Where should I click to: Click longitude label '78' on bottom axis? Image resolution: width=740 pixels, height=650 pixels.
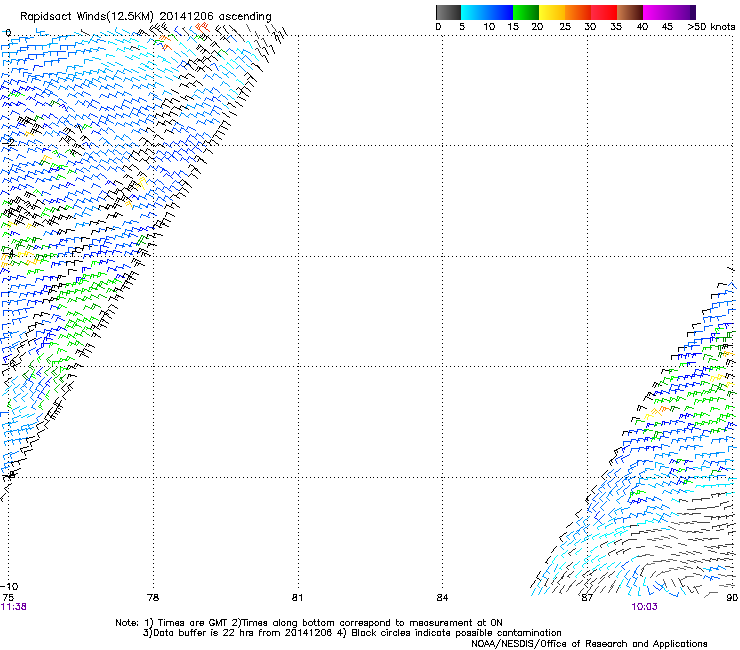click(x=153, y=598)
